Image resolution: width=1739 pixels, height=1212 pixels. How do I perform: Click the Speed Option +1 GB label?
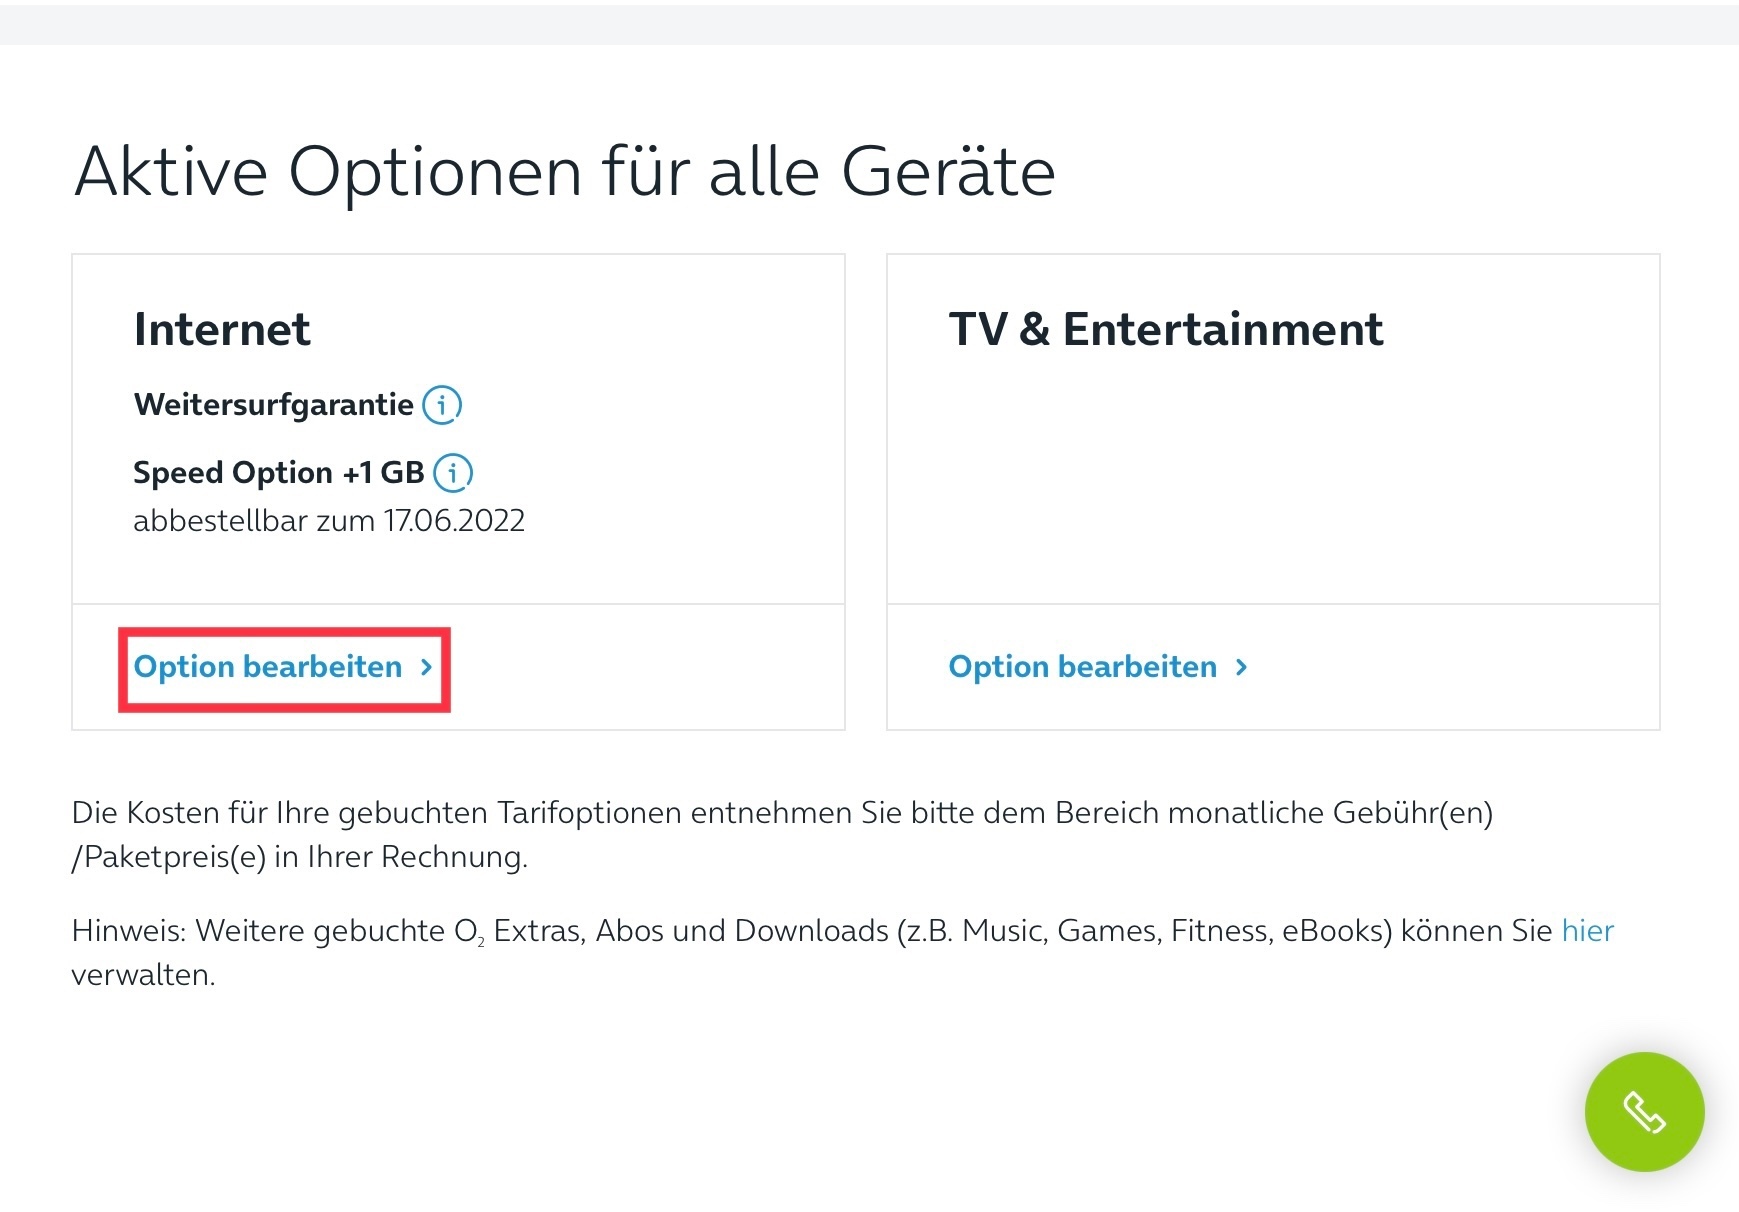[279, 472]
